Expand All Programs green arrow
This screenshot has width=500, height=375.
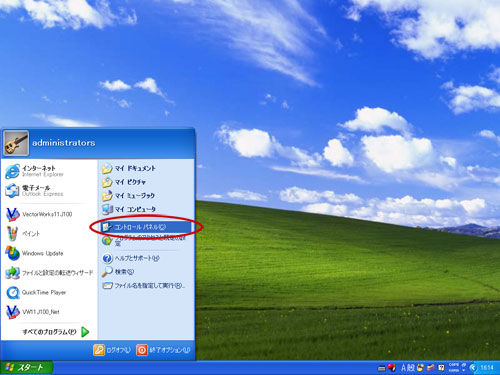pyautogui.click(x=85, y=332)
